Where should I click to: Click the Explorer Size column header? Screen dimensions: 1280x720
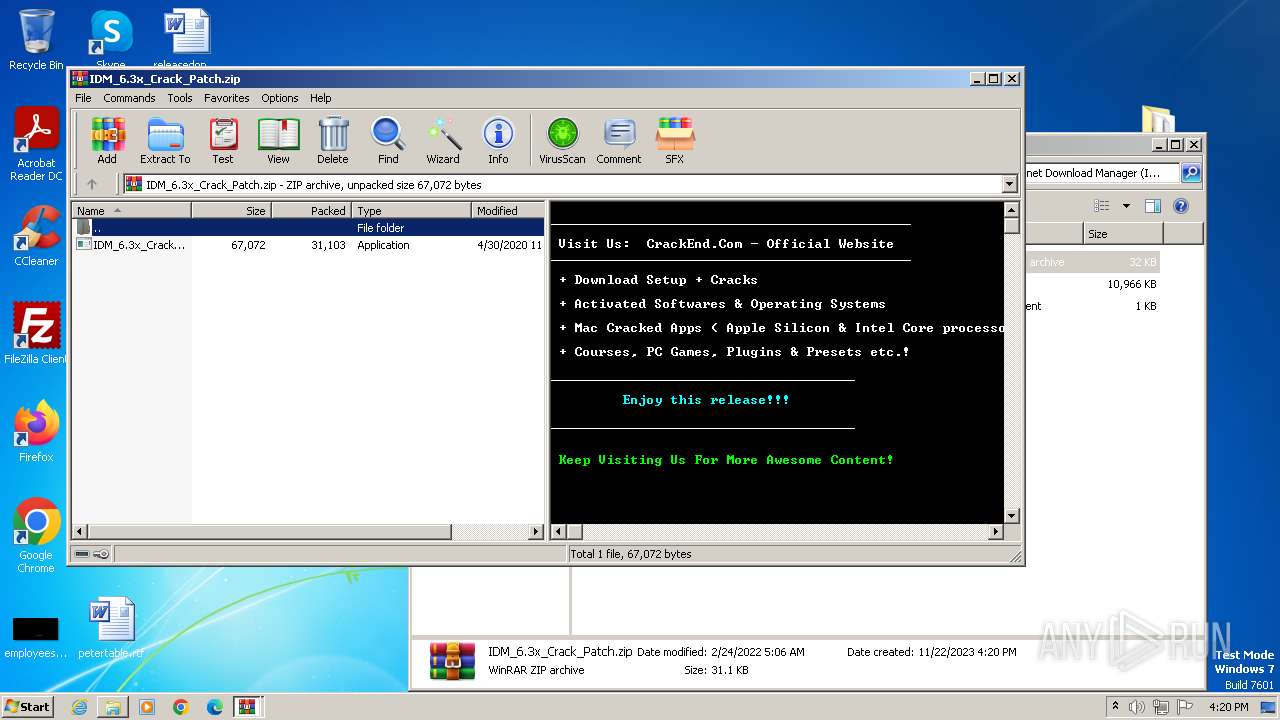click(1123, 234)
